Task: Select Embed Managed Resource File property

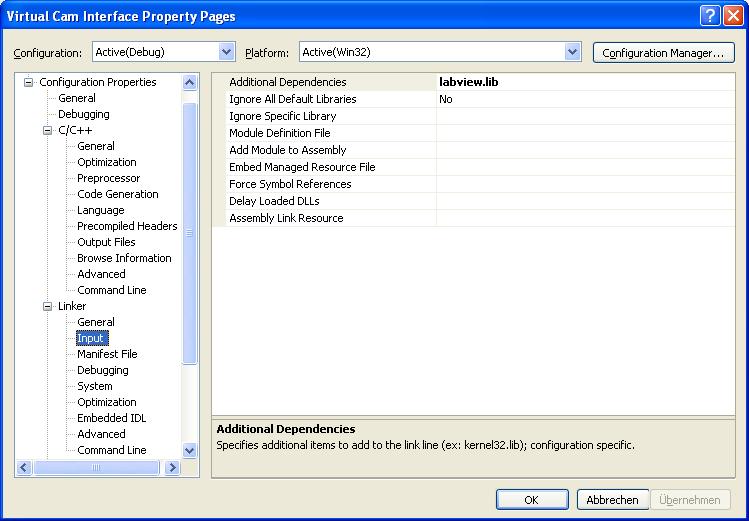Action: click(x=302, y=167)
